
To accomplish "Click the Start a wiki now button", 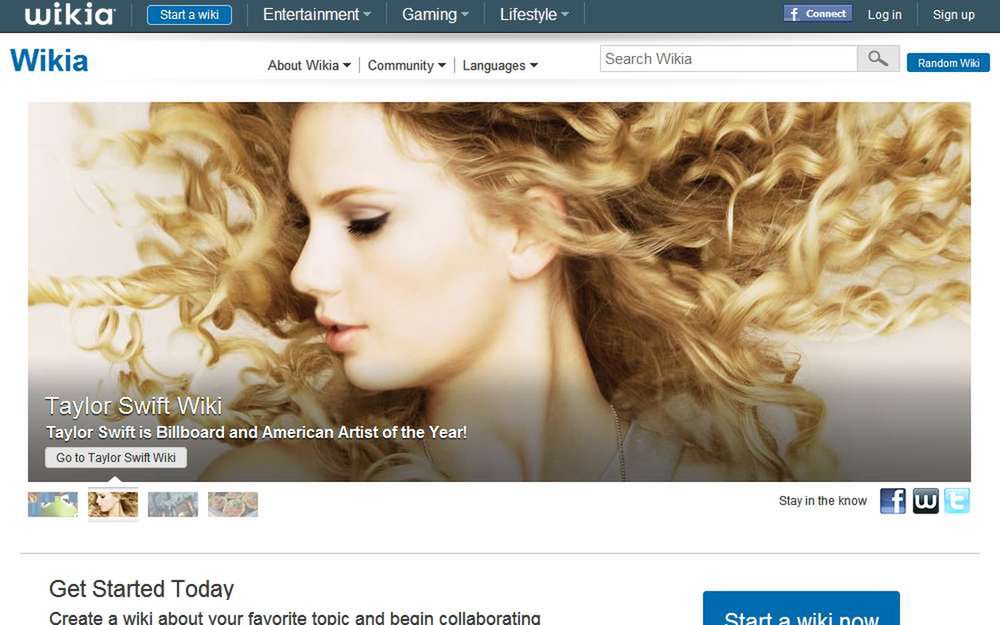I will (801, 610).
